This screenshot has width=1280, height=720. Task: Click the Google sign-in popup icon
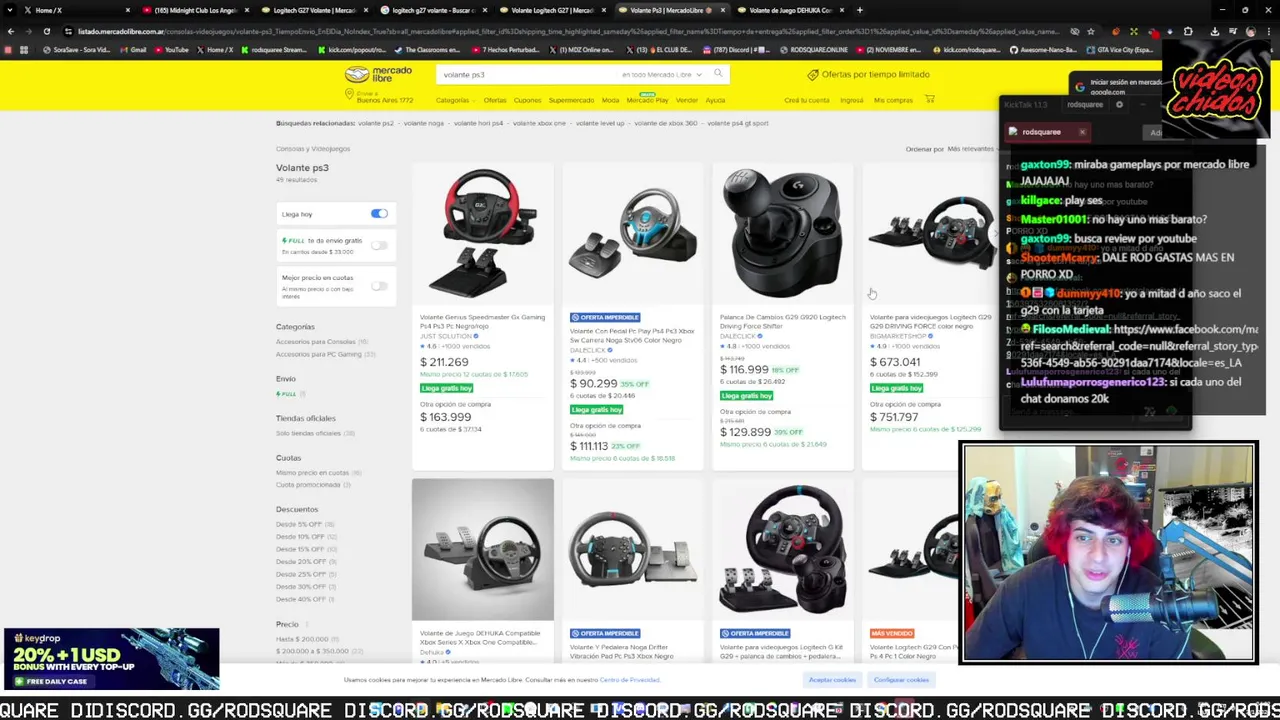pos(1080,86)
